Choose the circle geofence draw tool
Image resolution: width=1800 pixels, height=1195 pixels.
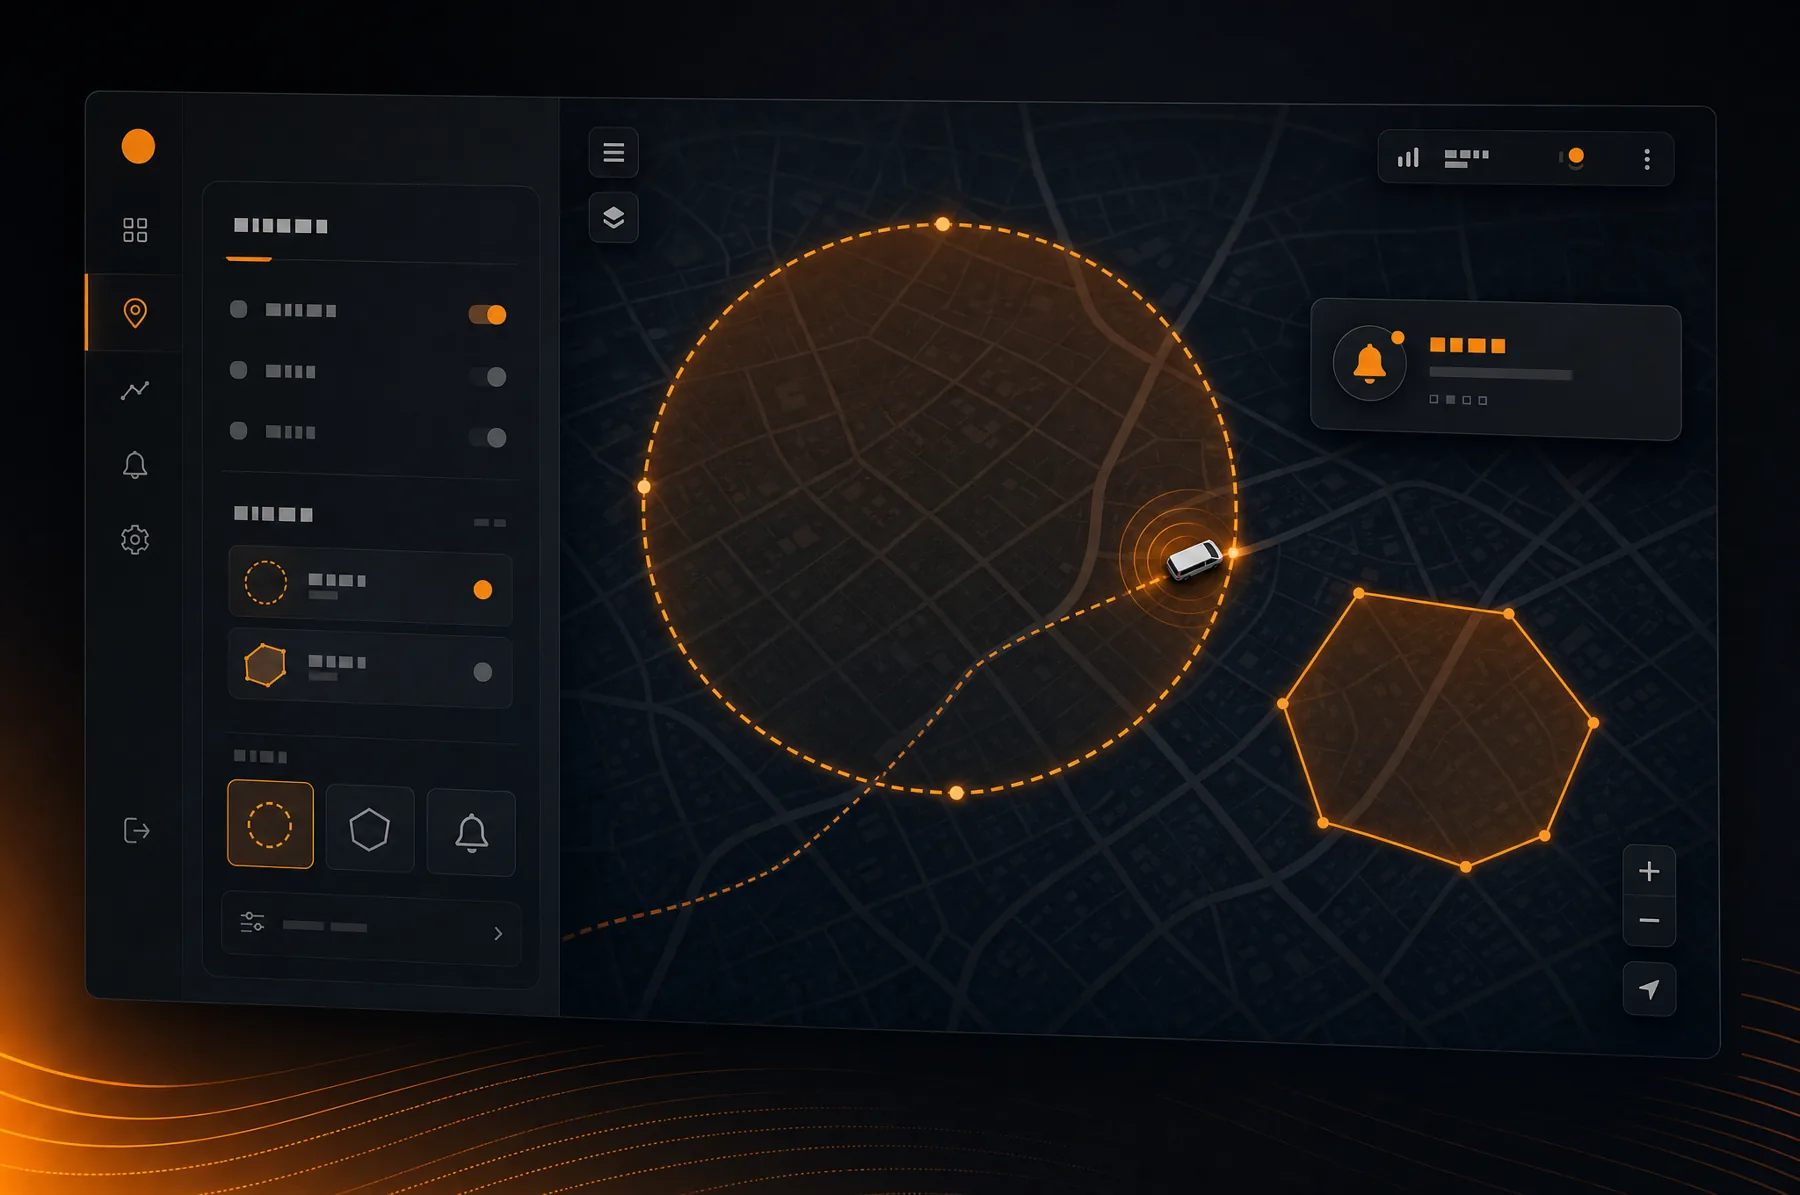click(x=270, y=825)
